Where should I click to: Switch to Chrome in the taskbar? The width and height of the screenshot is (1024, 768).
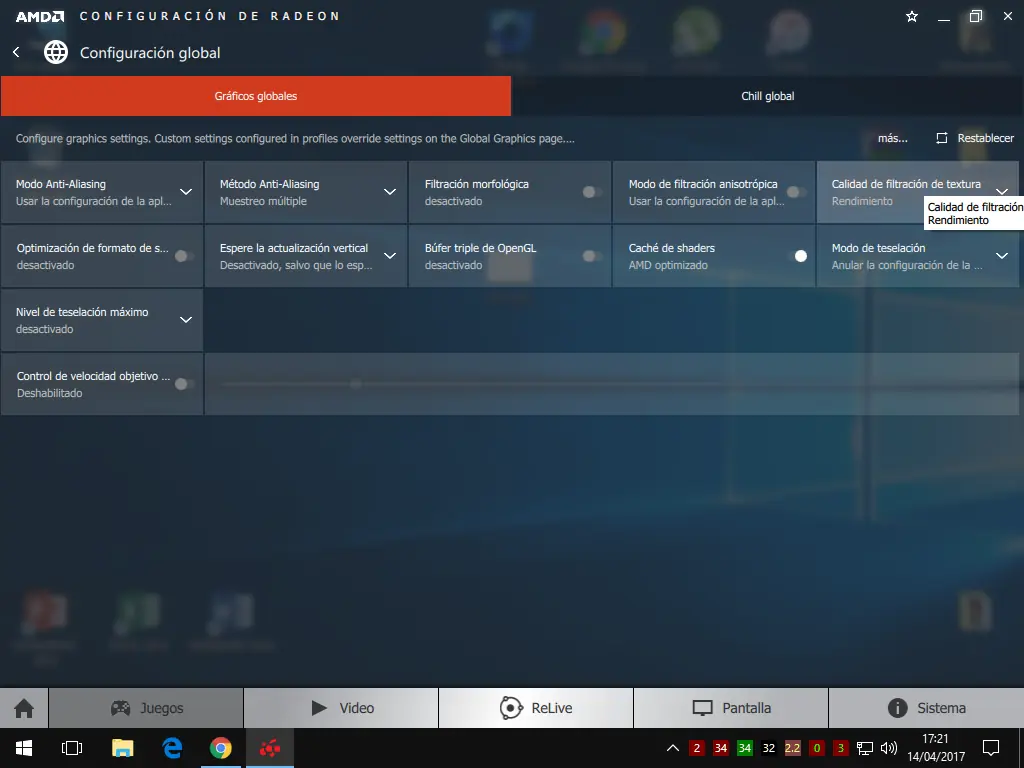pyautogui.click(x=221, y=748)
